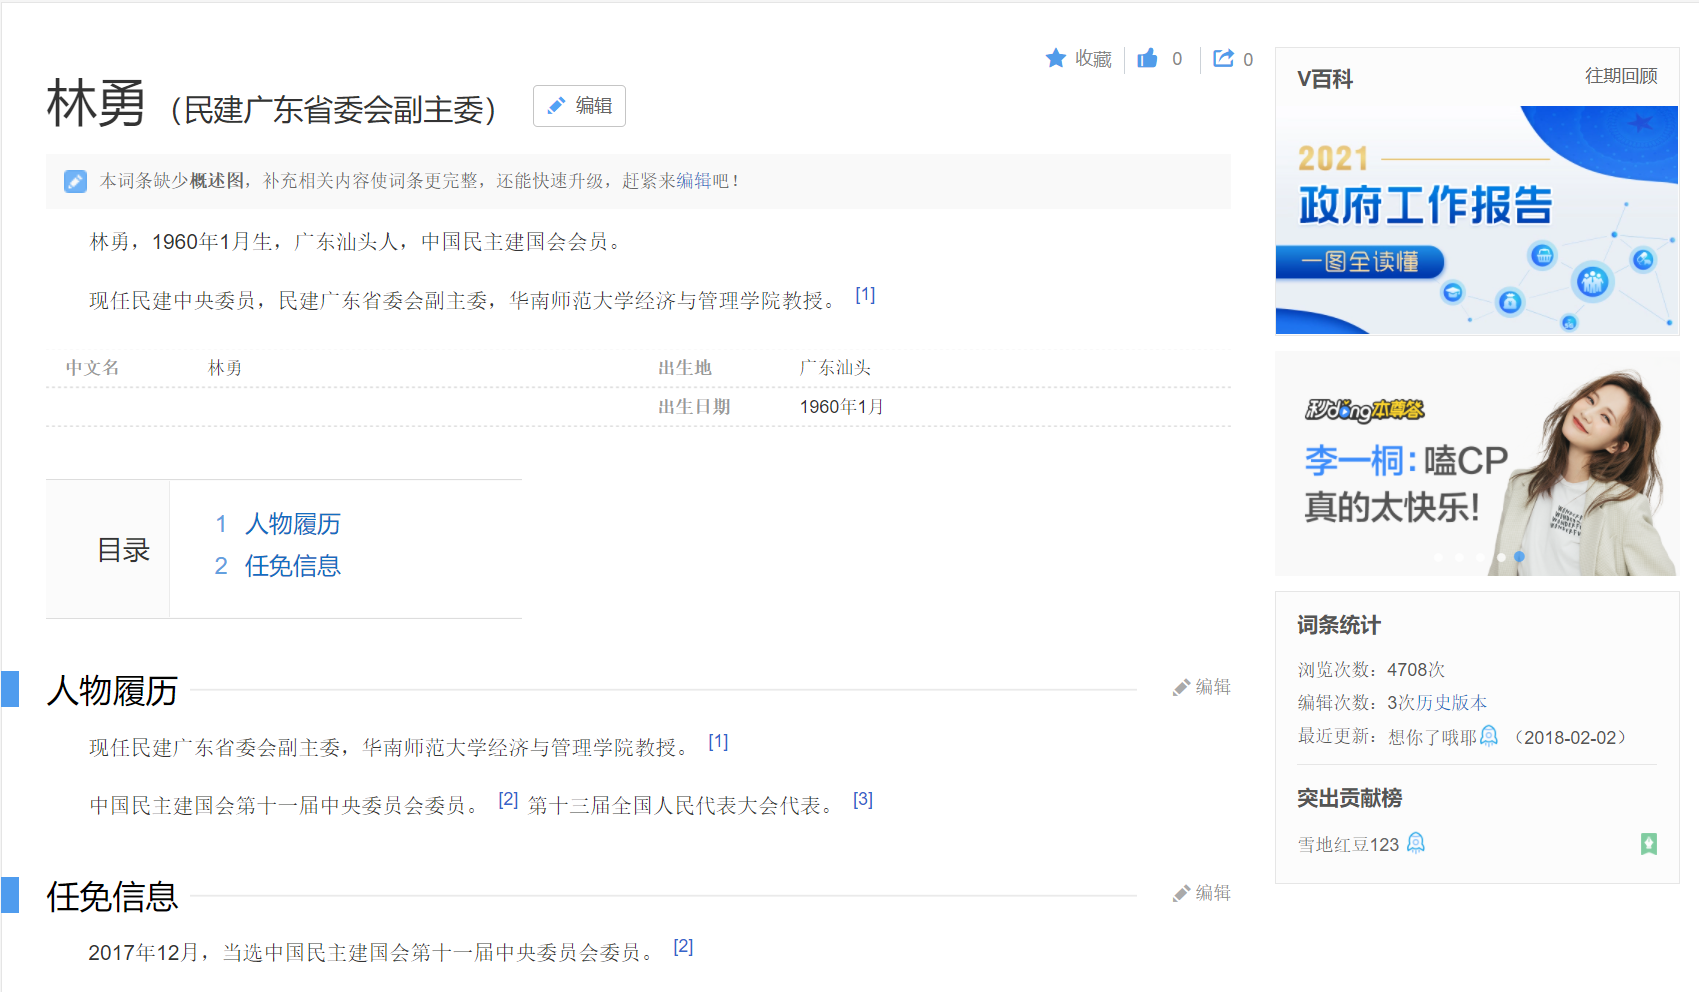Click rocket badge next to 想你了哦耶
Image resolution: width=1699 pixels, height=992 pixels.
point(1488,736)
